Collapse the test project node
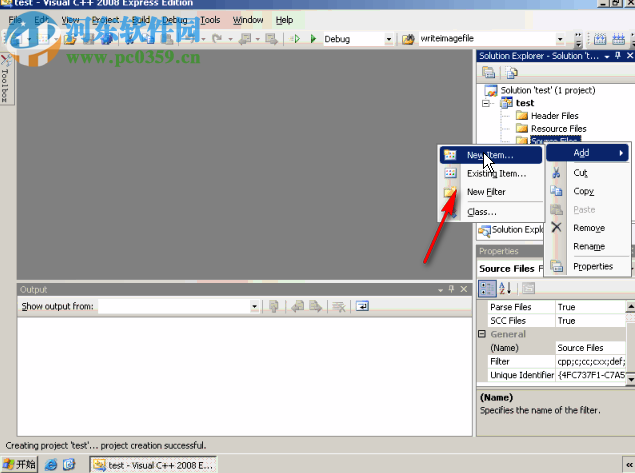635x473 pixels. point(486,103)
